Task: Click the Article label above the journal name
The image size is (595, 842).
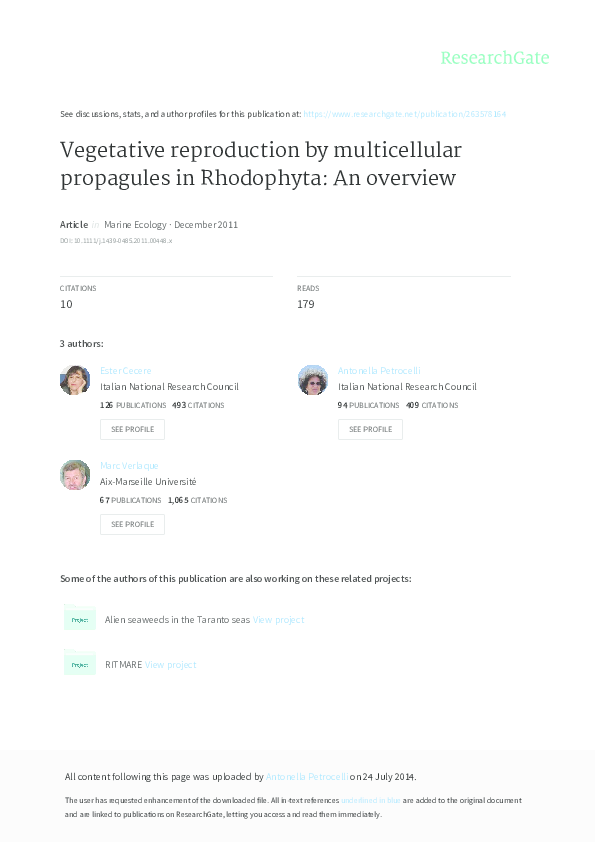Action: coord(73,224)
